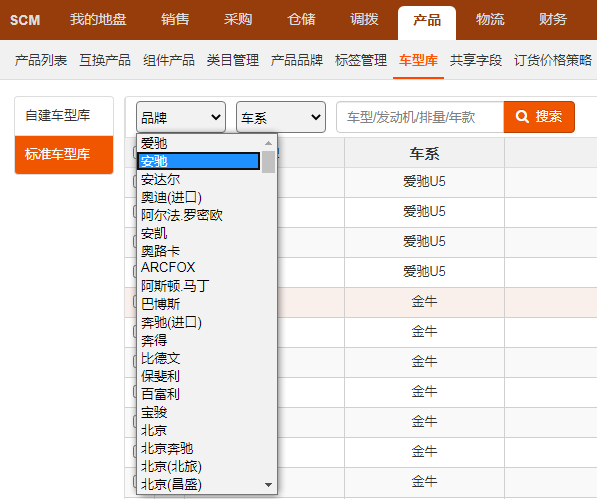Go to 车型库 submenu

click(418, 60)
